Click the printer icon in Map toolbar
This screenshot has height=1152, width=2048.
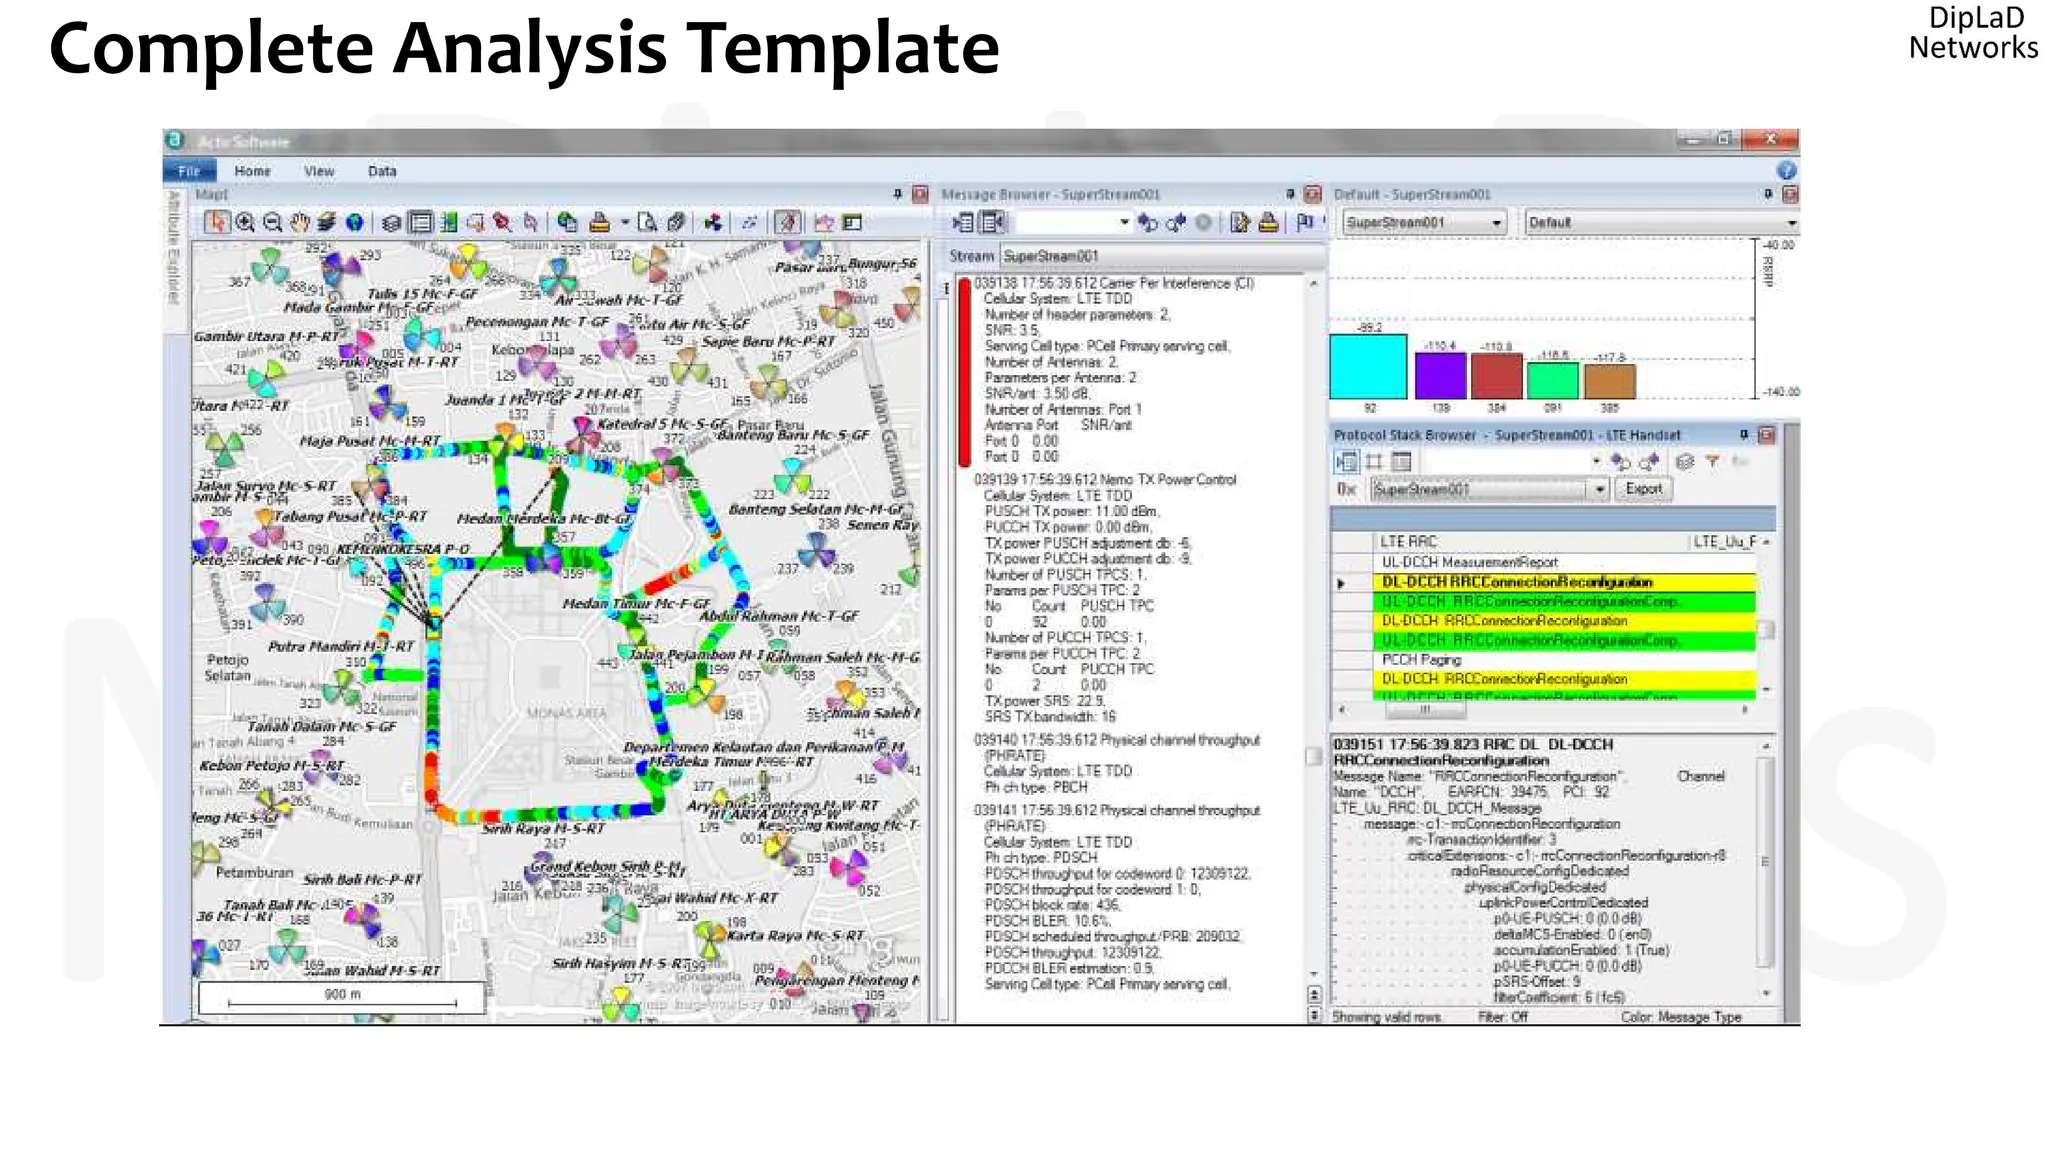pos(599,223)
